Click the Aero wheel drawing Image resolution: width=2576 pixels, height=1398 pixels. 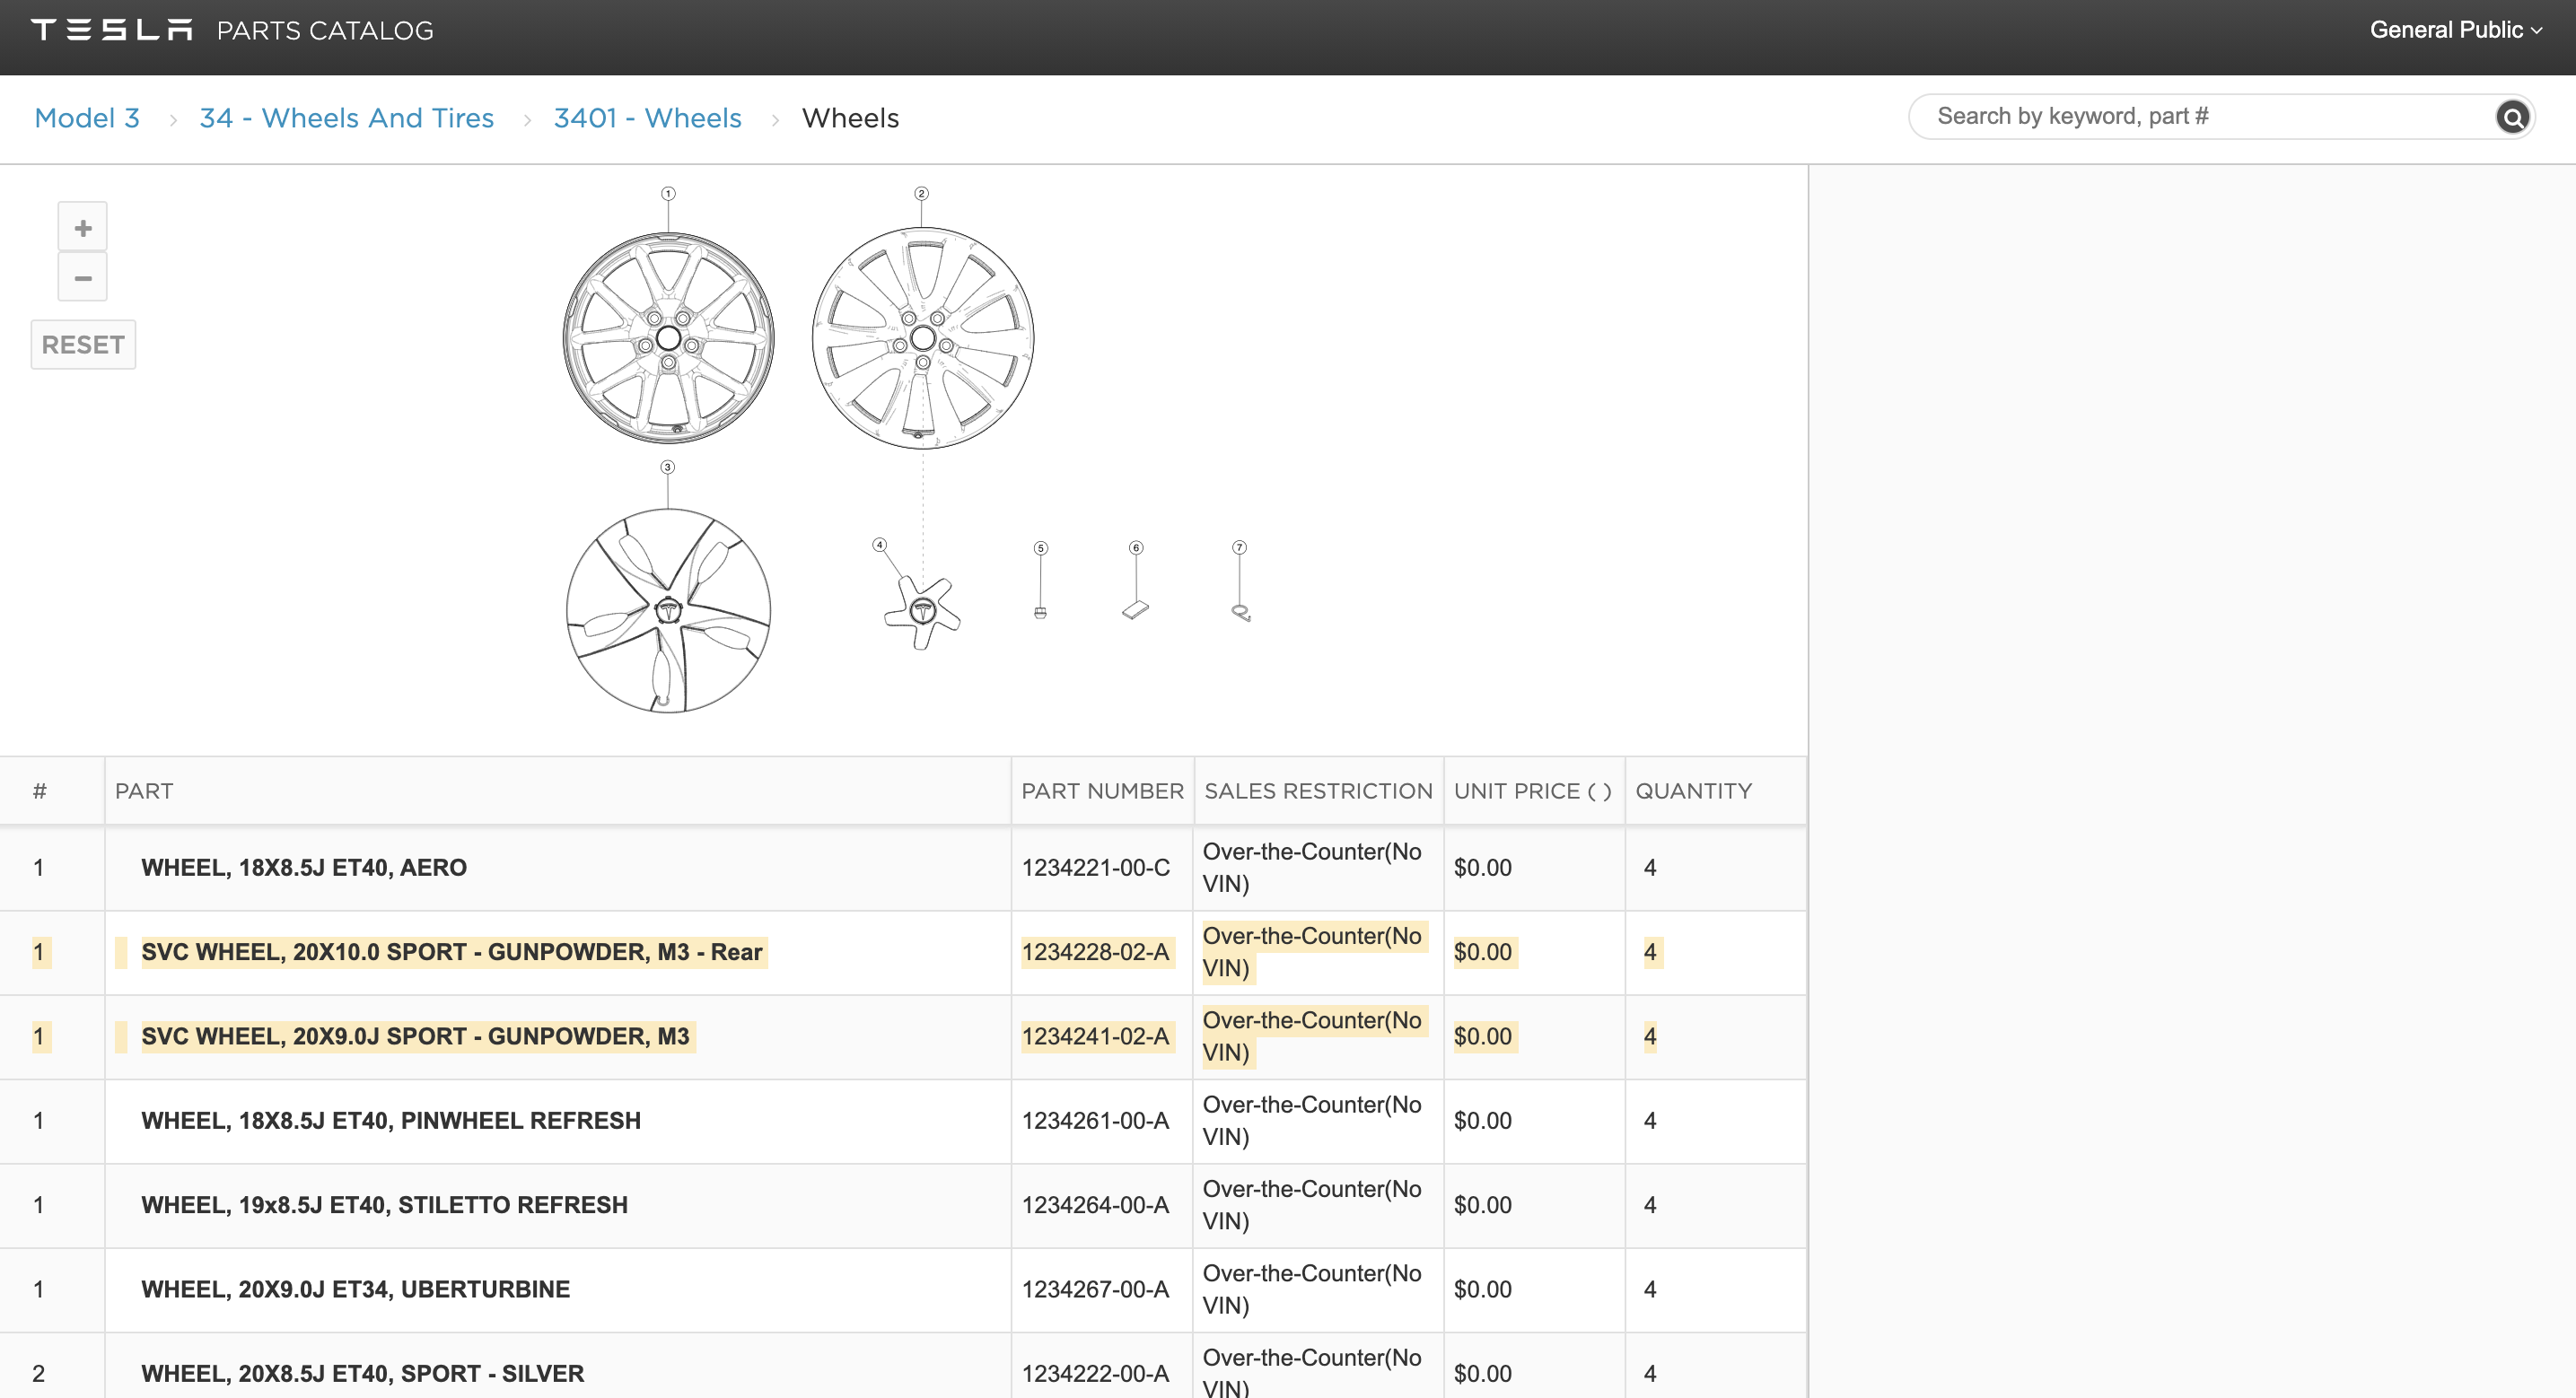click(x=668, y=338)
